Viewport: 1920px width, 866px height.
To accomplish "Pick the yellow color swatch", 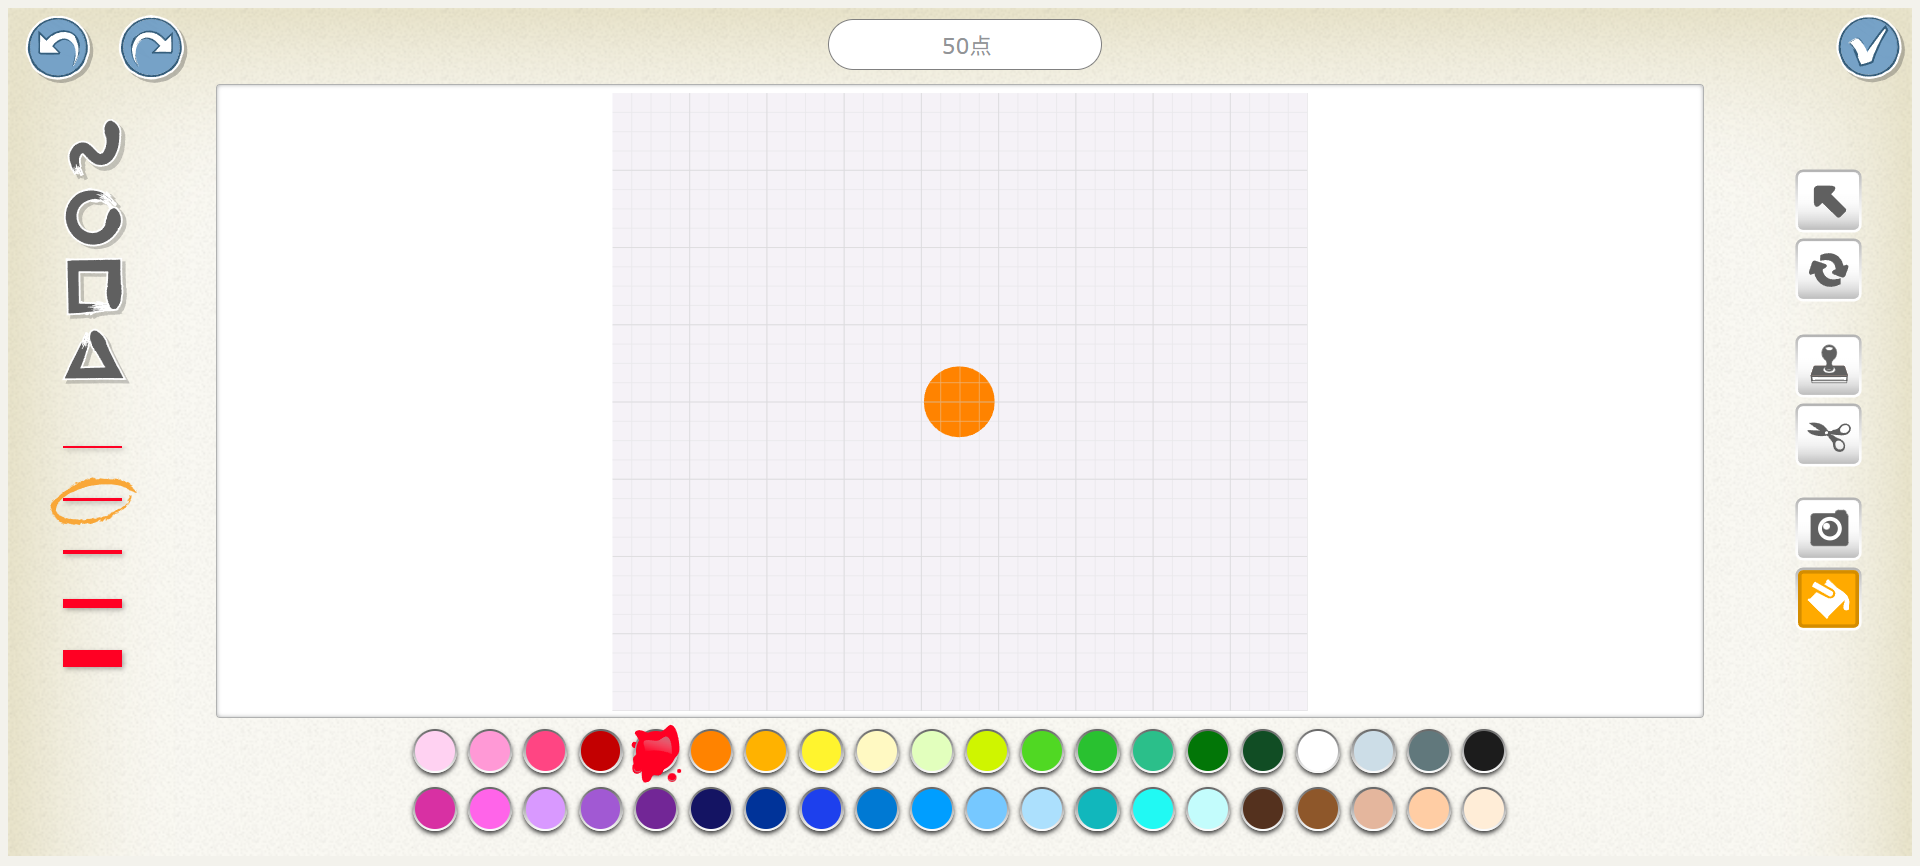I will point(821,751).
